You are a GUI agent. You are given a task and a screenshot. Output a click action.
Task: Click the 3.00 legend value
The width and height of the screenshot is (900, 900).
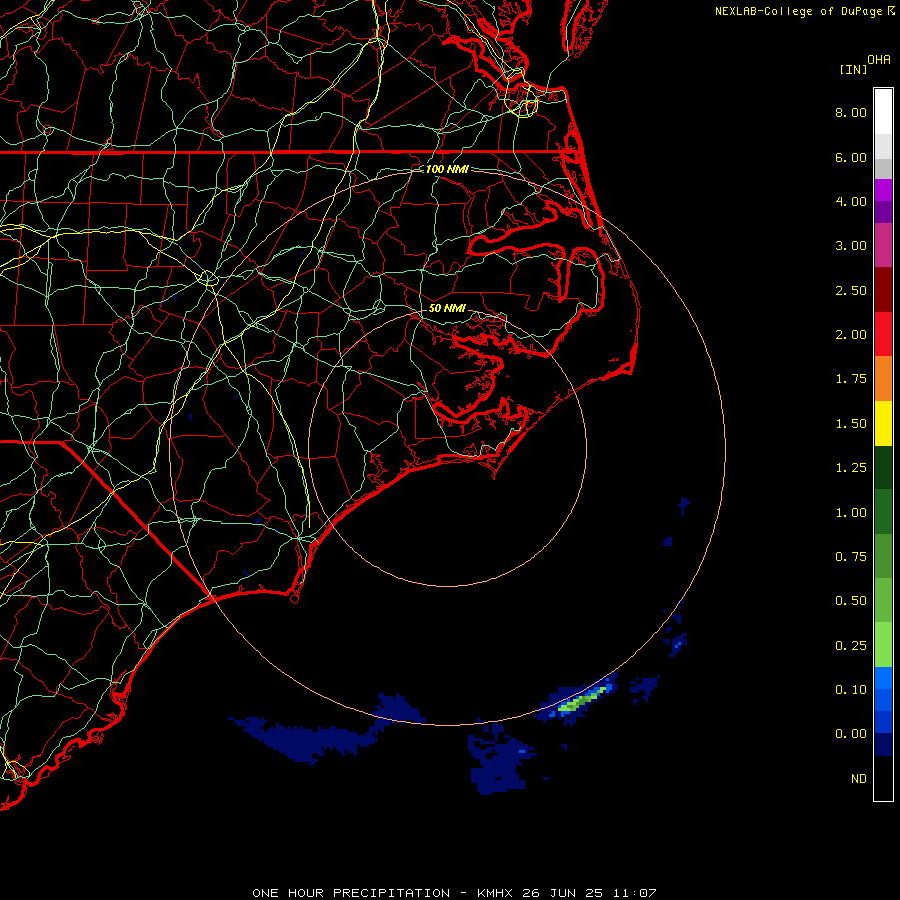(851, 246)
